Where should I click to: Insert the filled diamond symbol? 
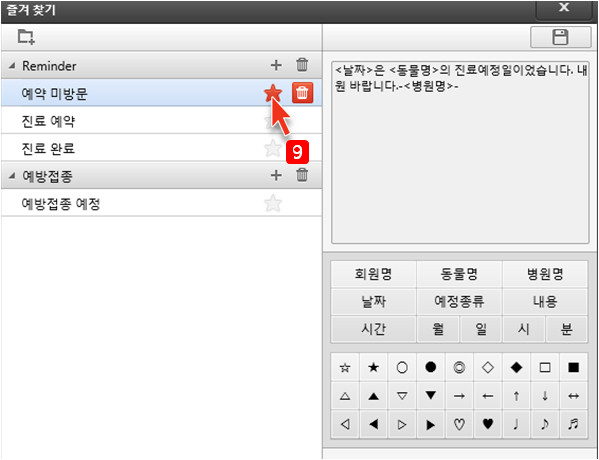(x=516, y=368)
